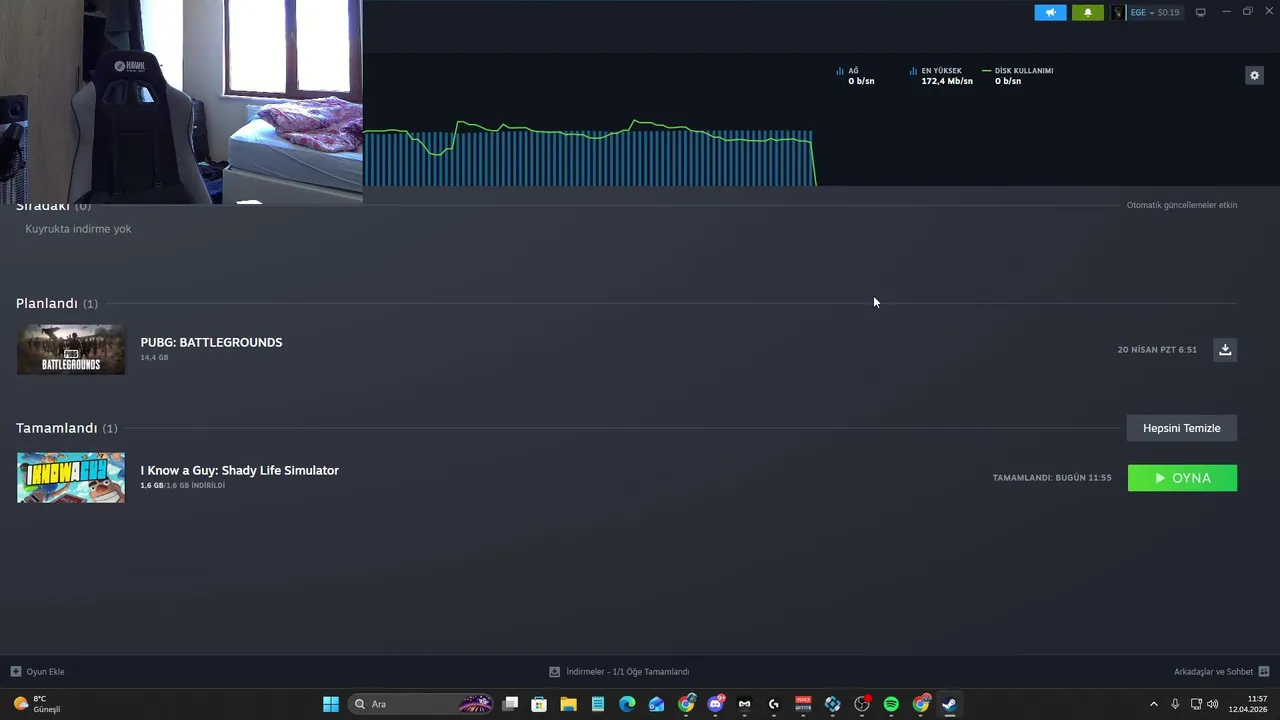Viewport: 1280px width, 720px height.
Task: Open download settings gear icon
Action: click(x=1254, y=75)
